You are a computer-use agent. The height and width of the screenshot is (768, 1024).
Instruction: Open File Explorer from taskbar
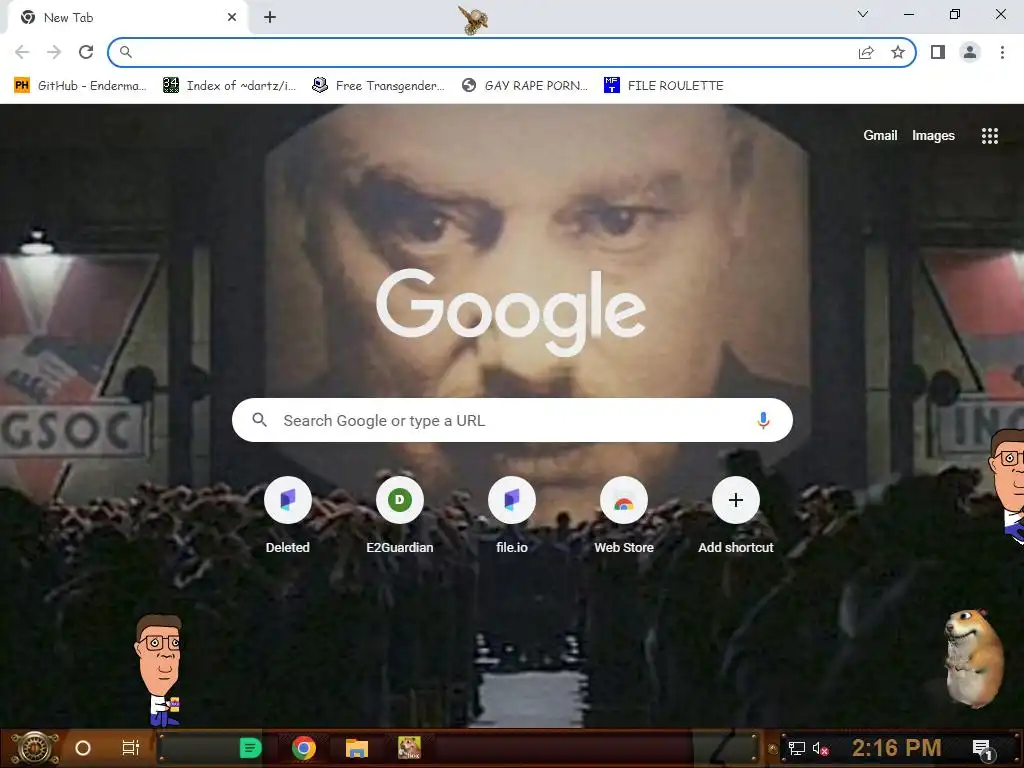tap(357, 748)
